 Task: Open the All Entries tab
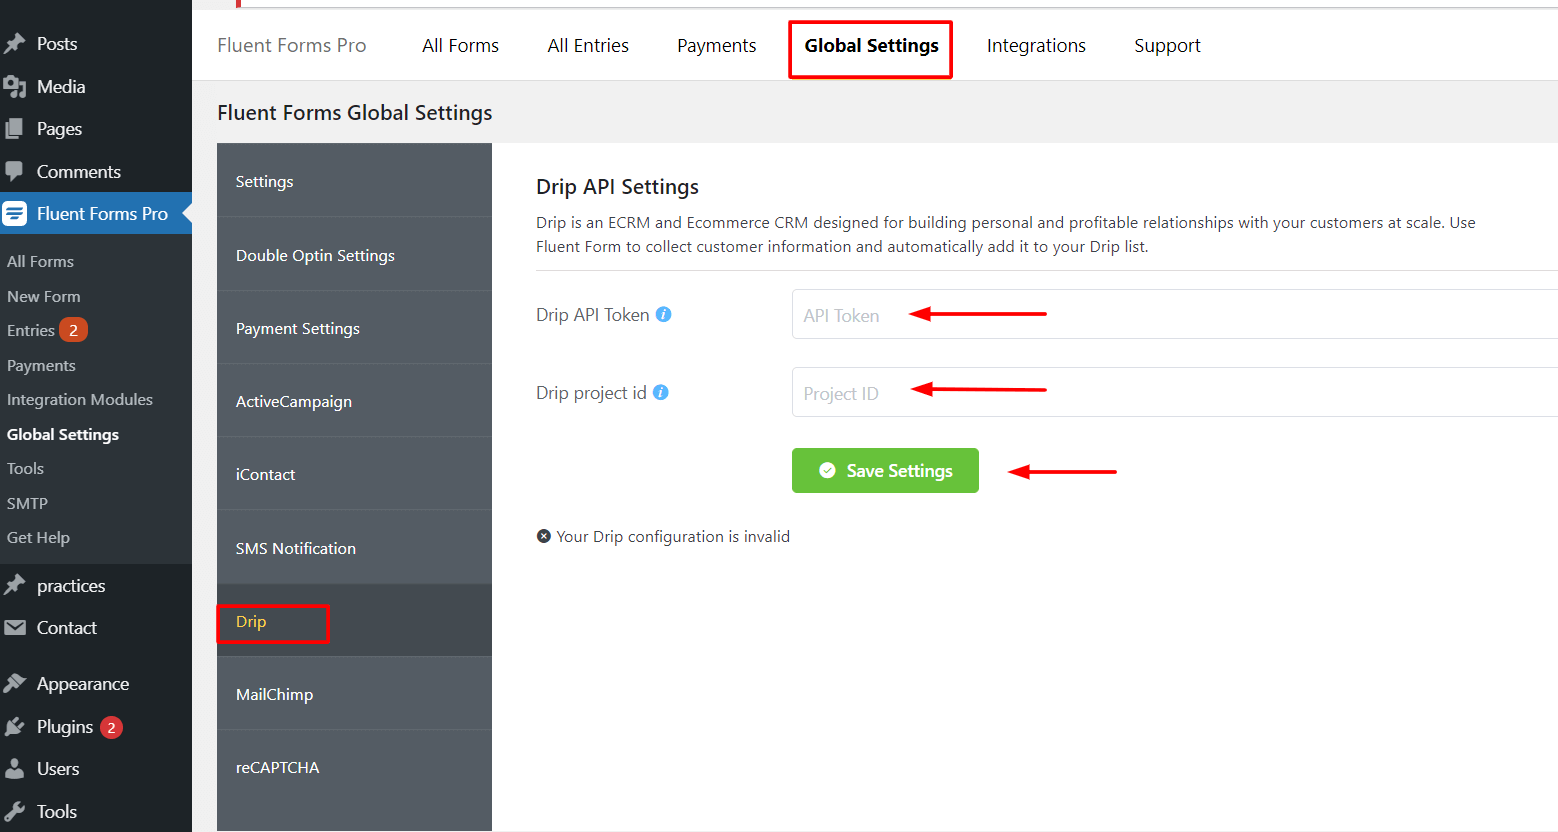[588, 46]
